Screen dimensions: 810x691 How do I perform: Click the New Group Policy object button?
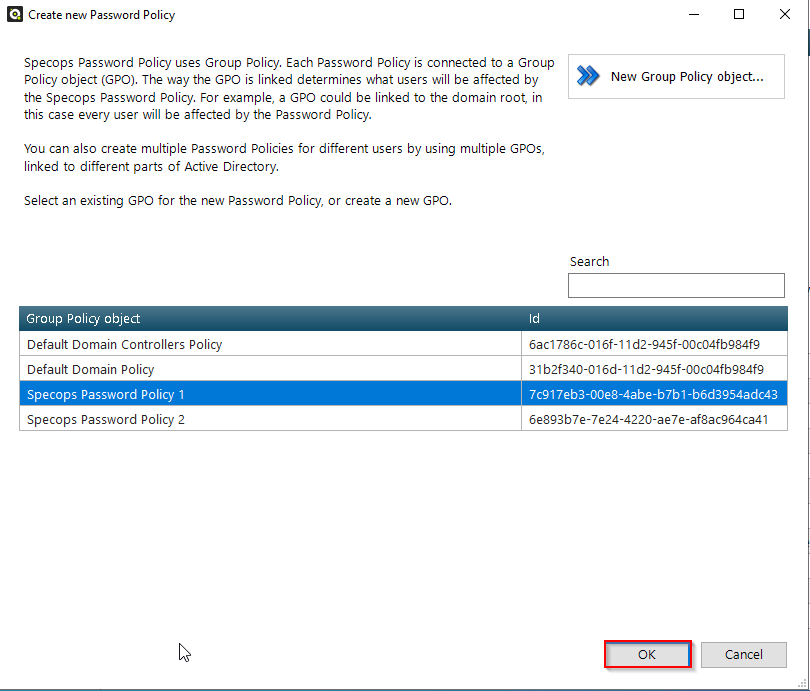(676, 76)
